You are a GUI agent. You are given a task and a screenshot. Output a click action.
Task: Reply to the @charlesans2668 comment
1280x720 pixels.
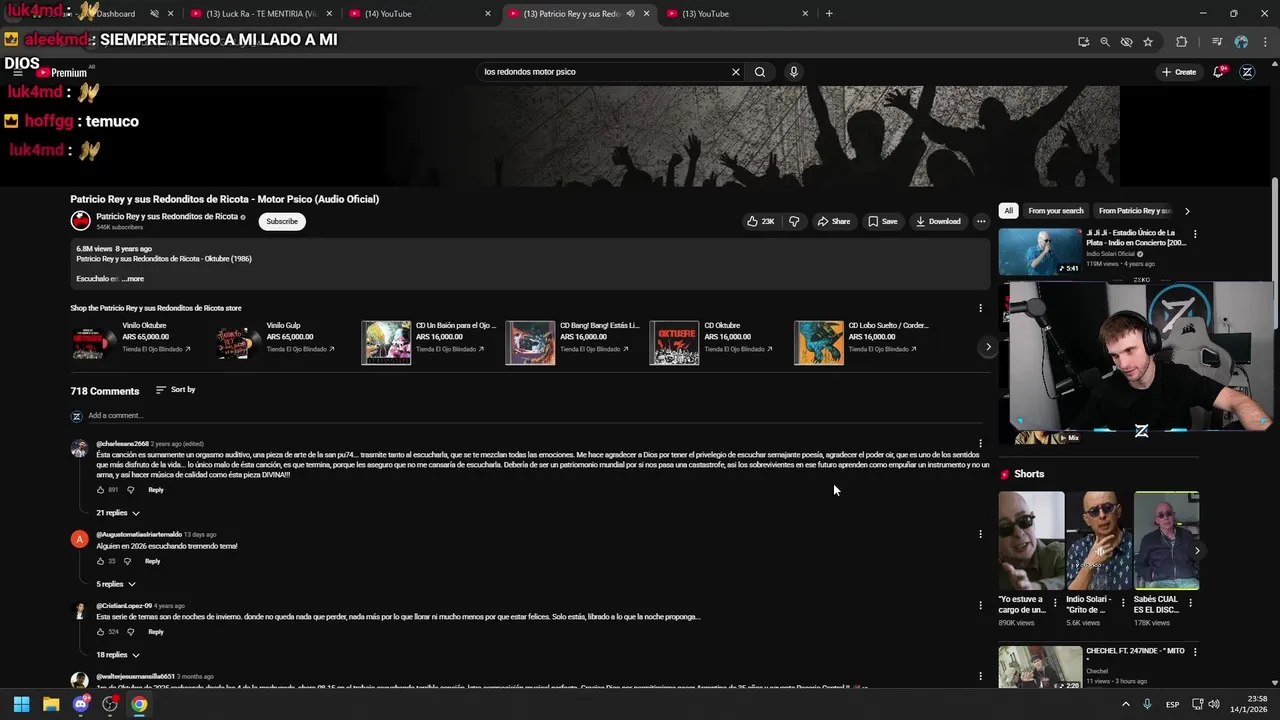point(156,490)
